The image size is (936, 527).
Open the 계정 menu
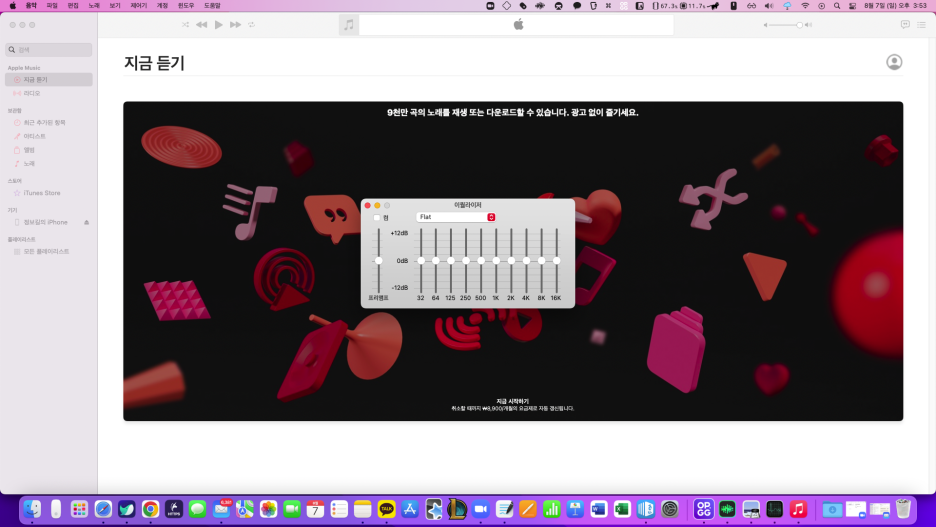(x=162, y=5)
